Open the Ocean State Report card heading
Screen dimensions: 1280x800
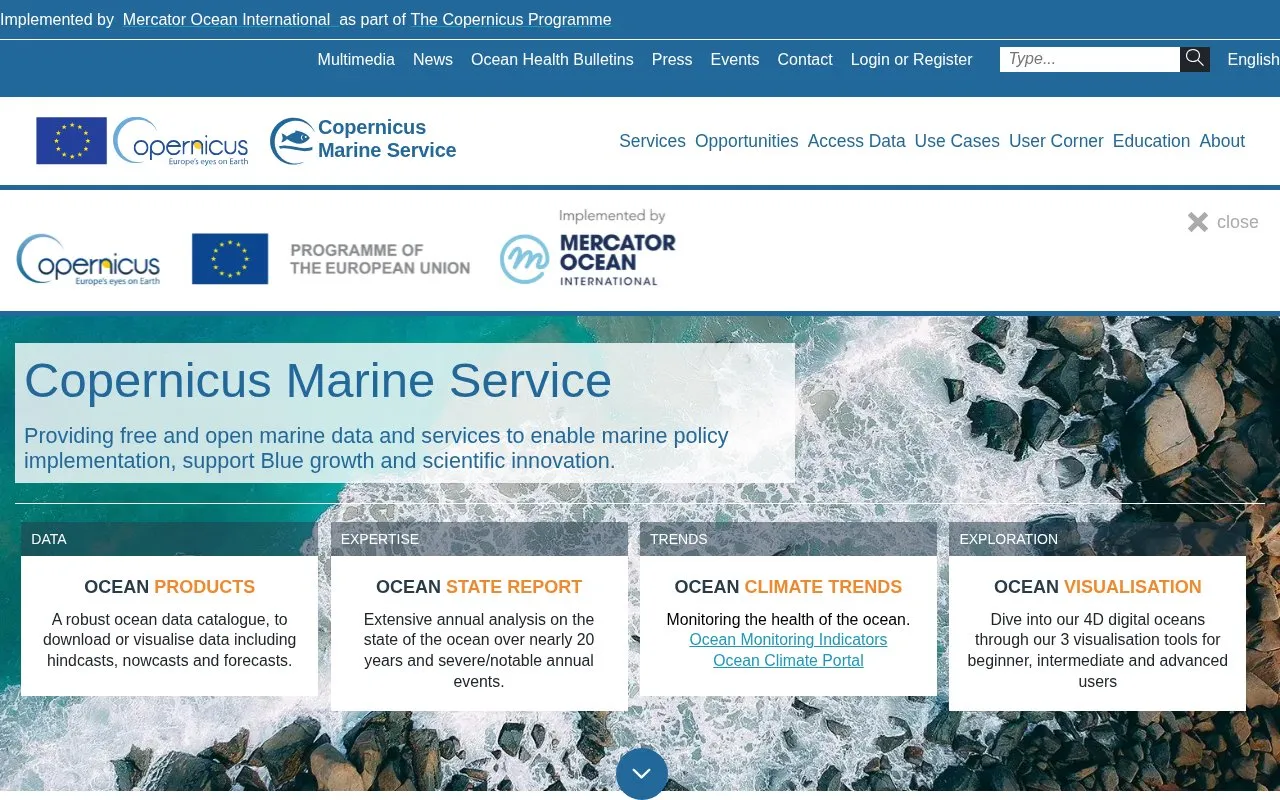coord(479,587)
